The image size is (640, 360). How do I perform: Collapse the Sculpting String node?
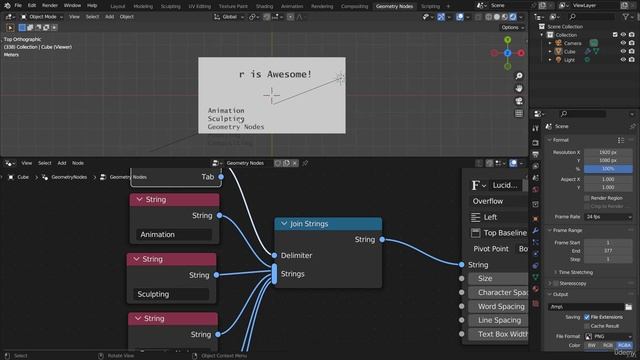click(x=136, y=259)
